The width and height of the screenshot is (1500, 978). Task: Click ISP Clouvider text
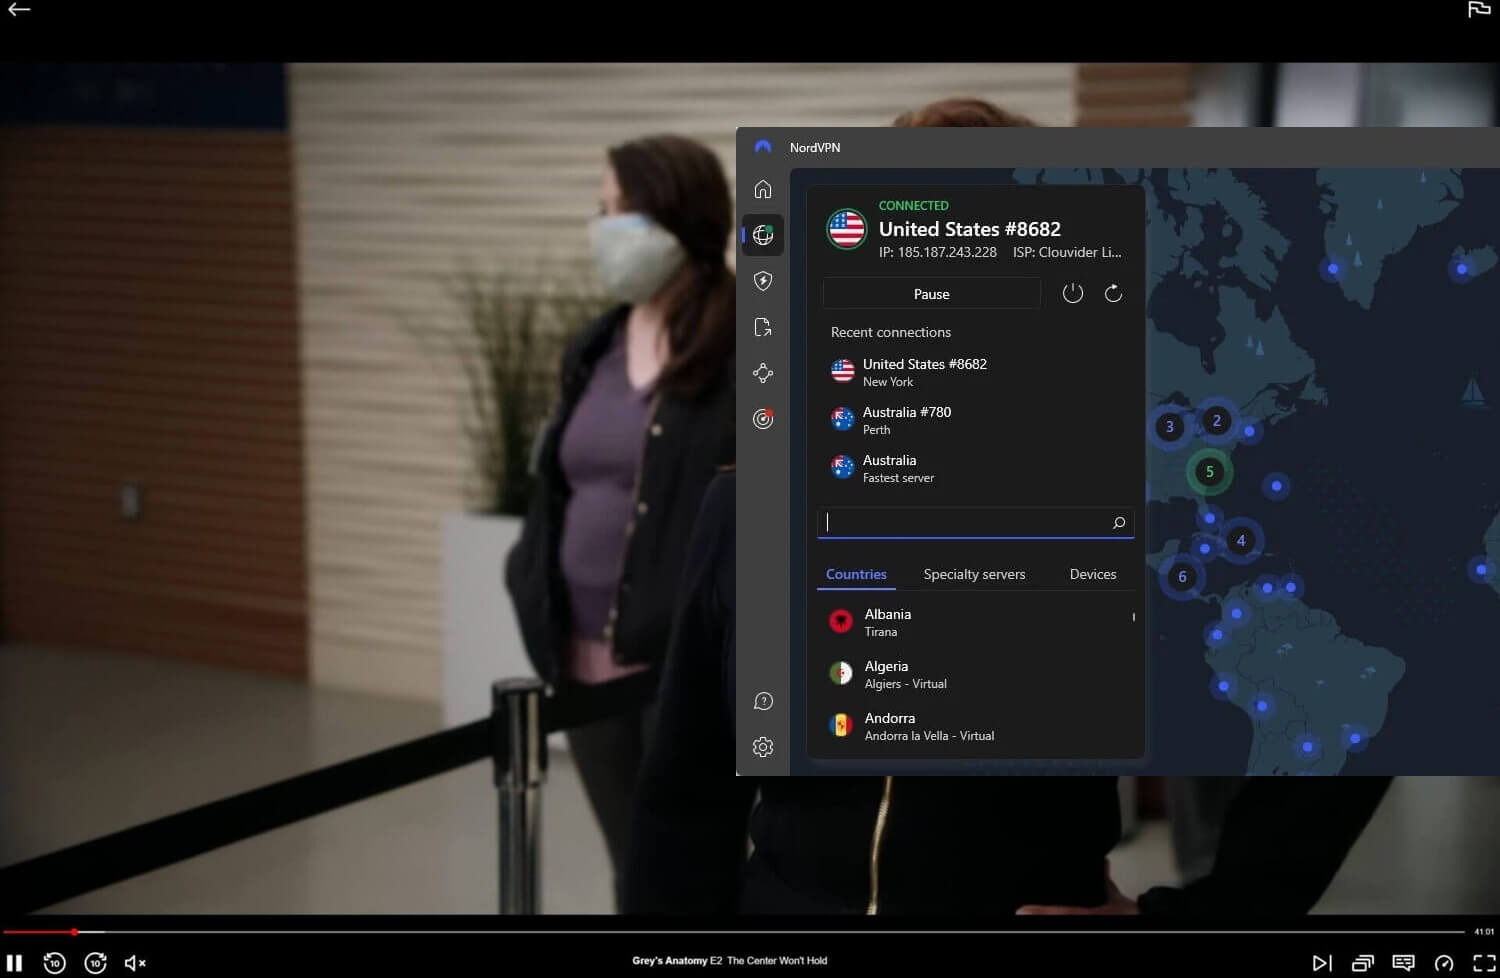coord(1067,253)
